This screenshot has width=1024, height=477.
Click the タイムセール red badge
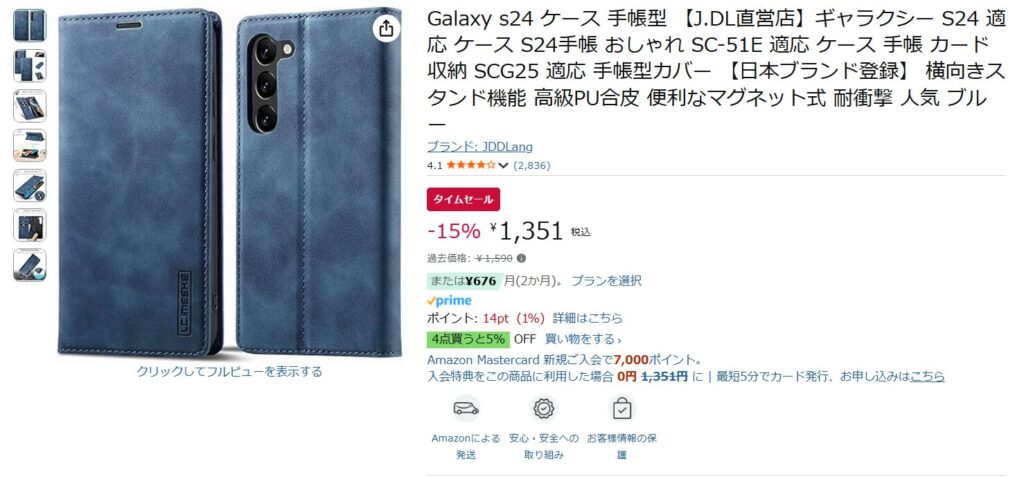coord(463,200)
